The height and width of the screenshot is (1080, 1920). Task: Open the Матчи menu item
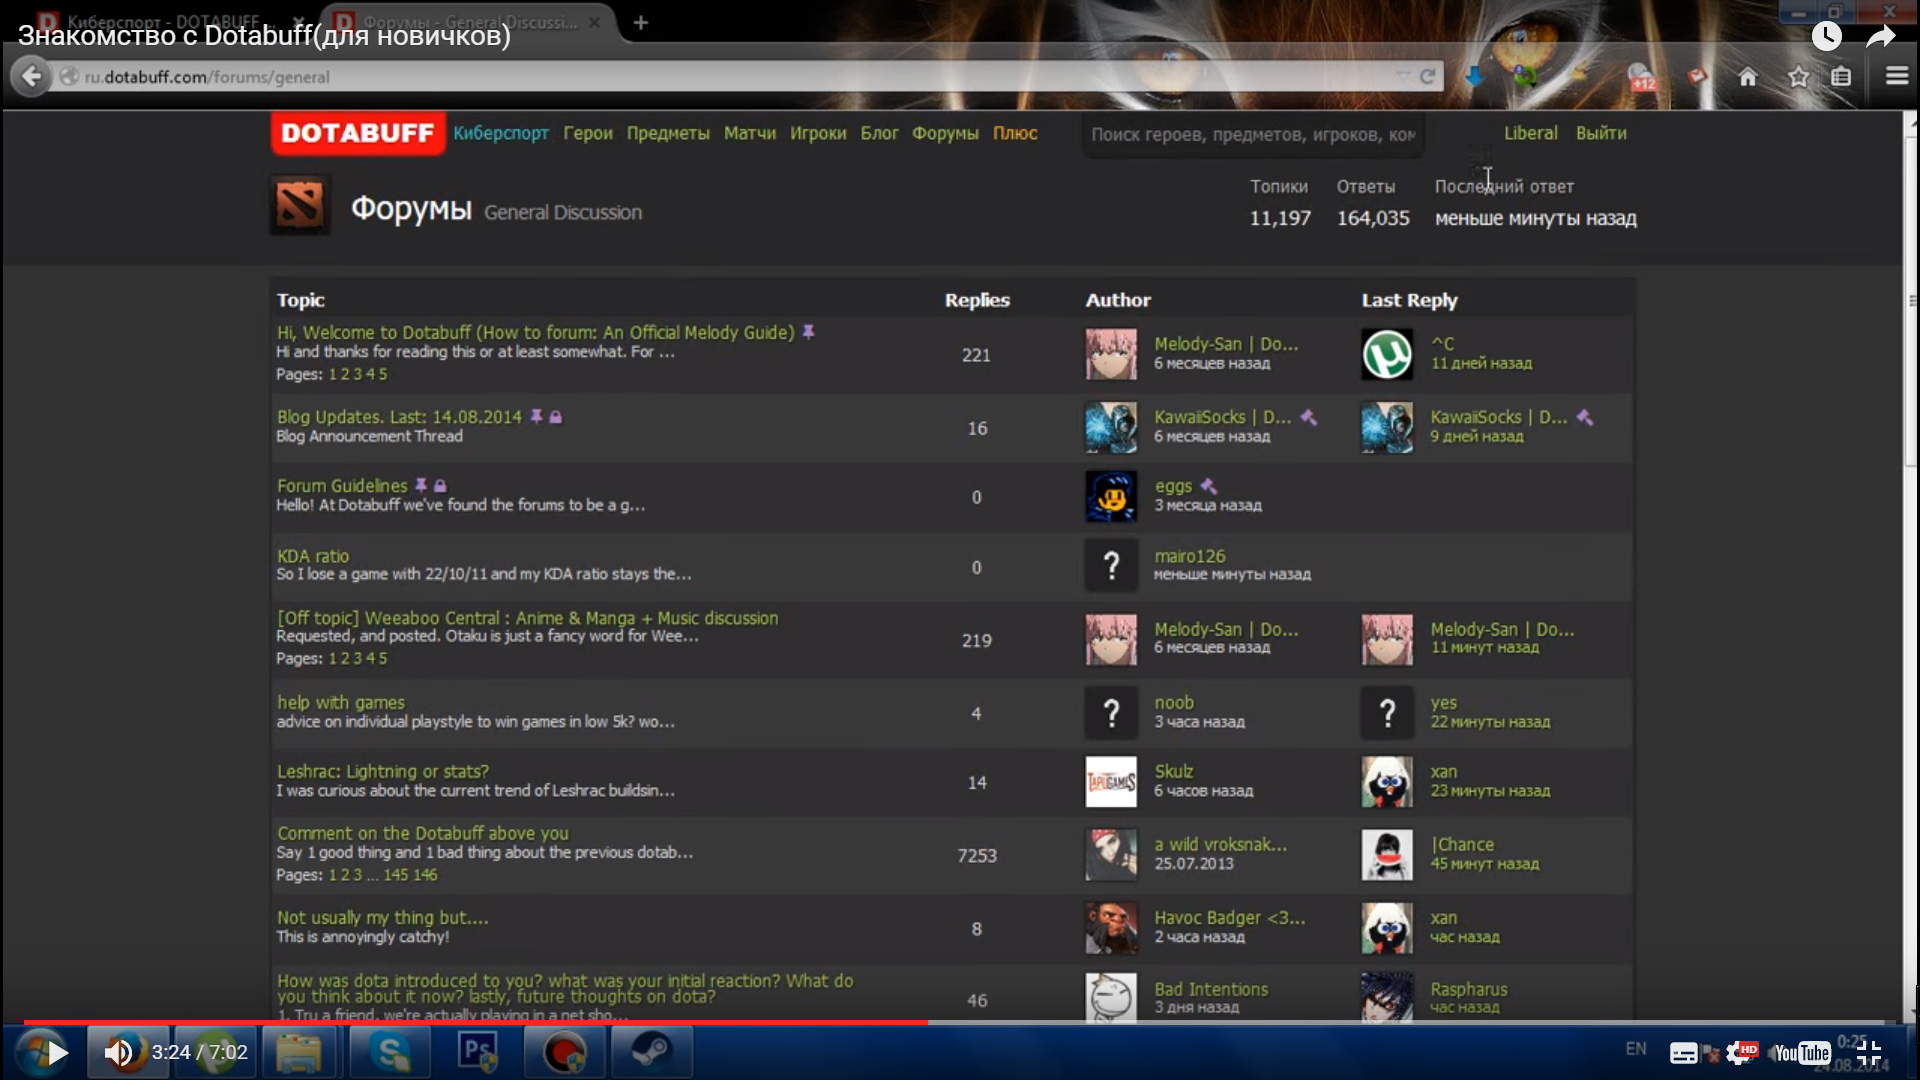tap(750, 133)
